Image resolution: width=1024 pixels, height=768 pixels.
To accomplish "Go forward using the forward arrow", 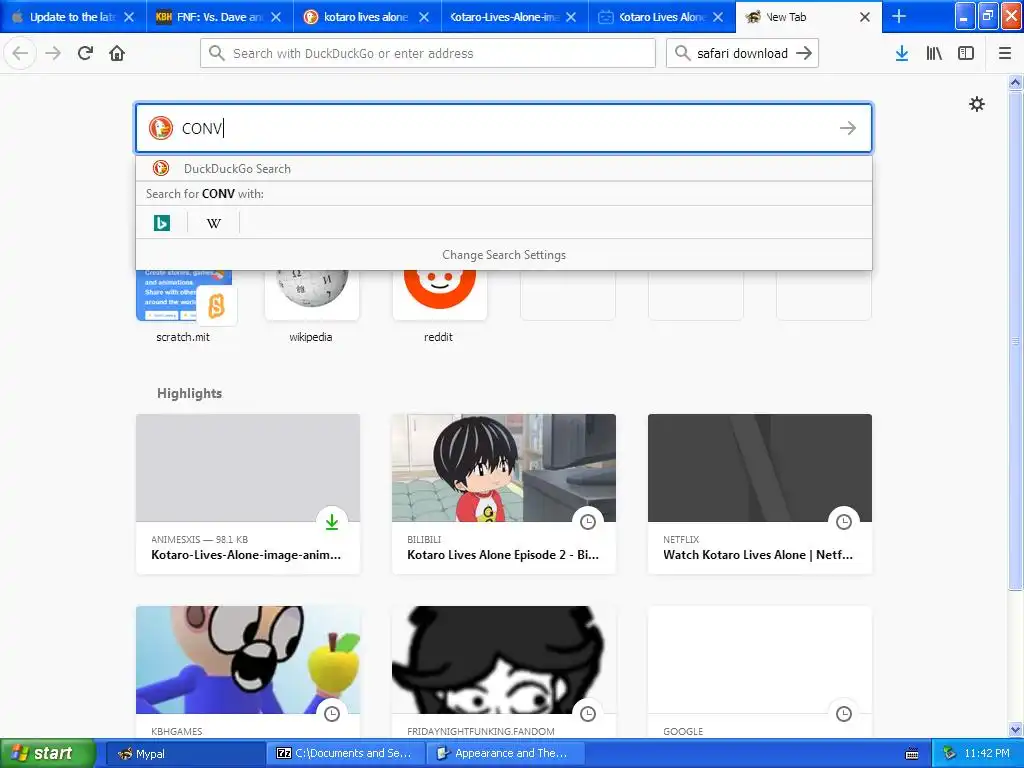I will (x=53, y=53).
